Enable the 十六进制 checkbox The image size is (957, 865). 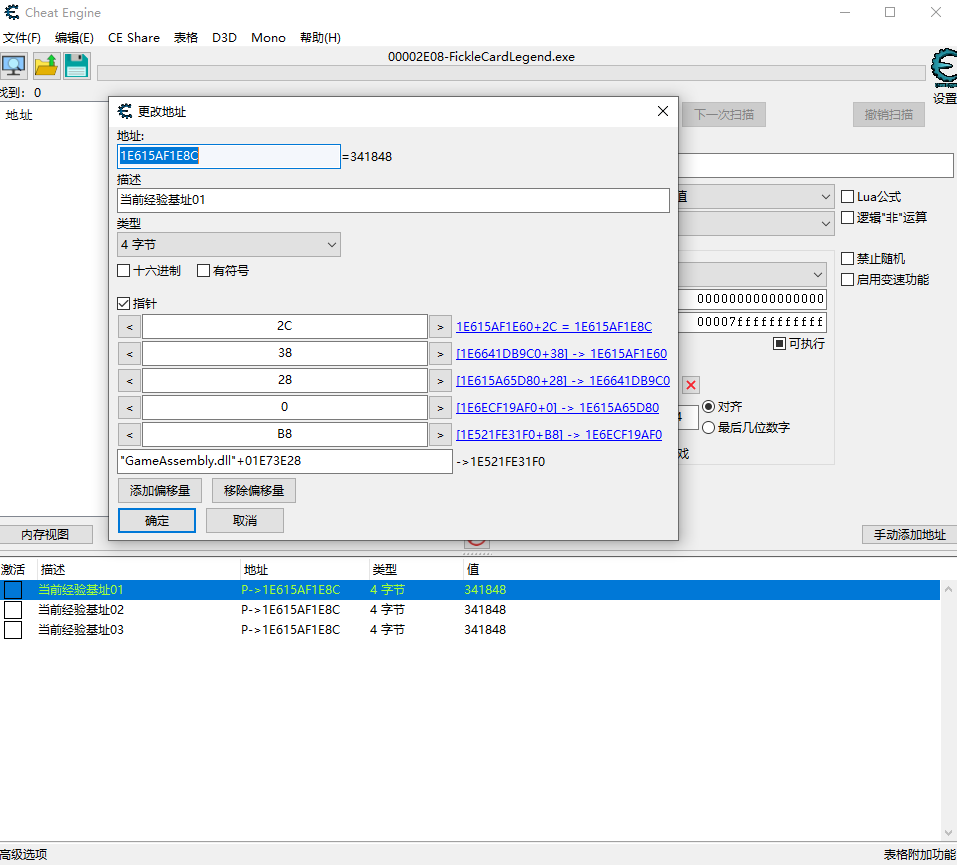tap(124, 271)
